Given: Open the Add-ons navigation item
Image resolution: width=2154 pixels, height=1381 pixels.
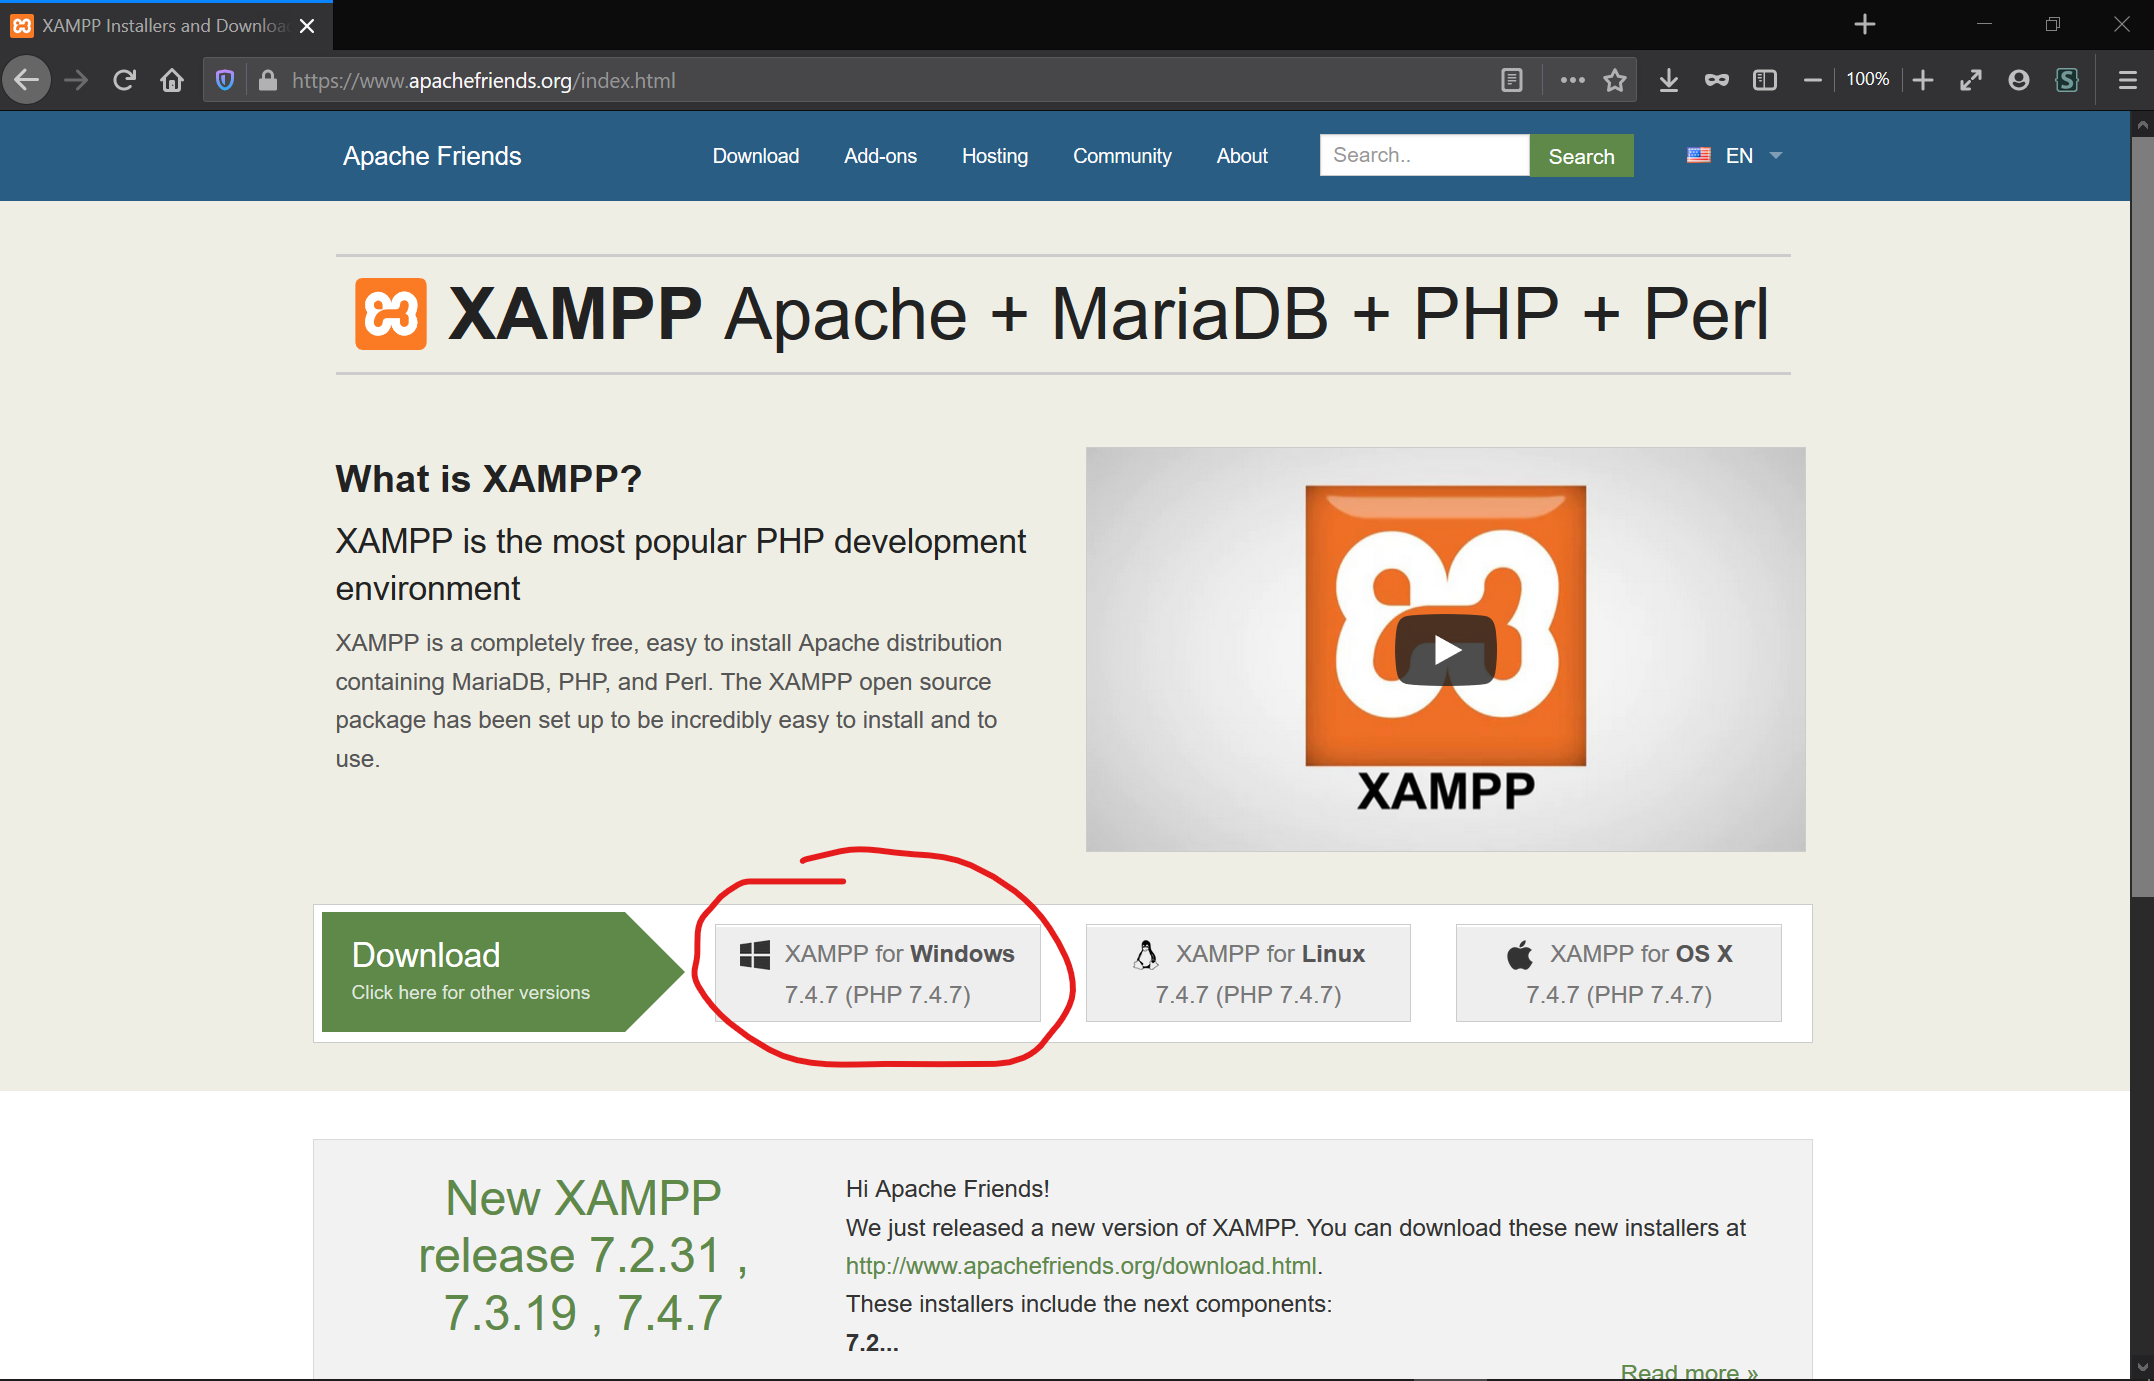Looking at the screenshot, I should (x=880, y=156).
